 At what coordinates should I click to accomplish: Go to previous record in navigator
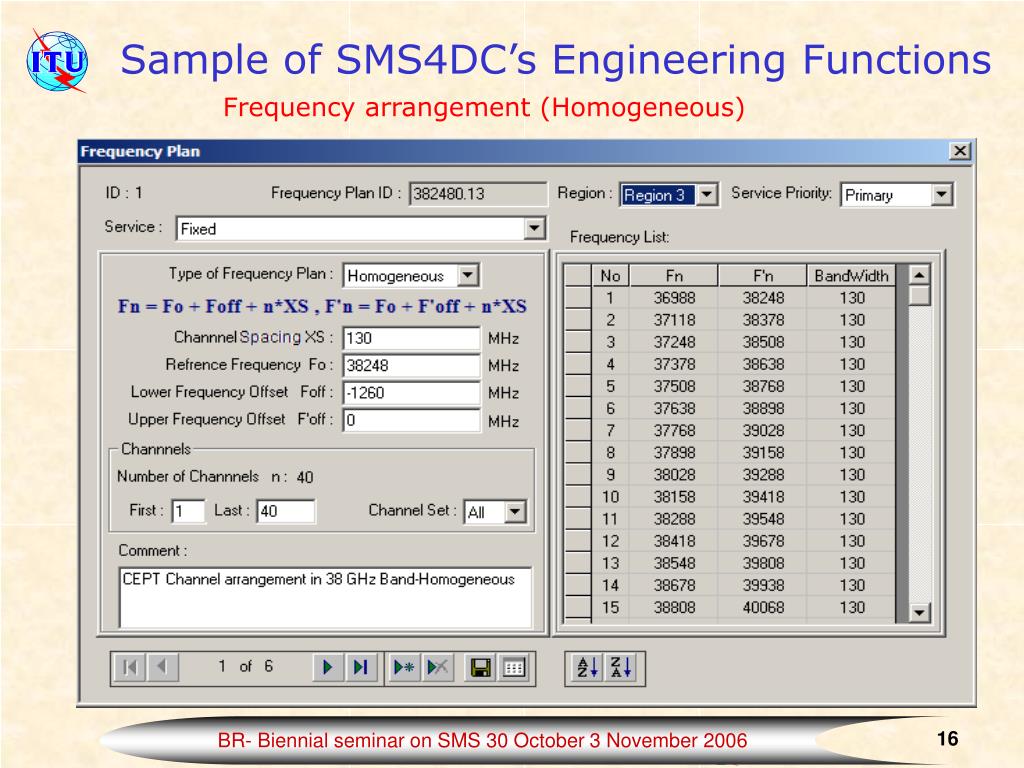tap(162, 667)
